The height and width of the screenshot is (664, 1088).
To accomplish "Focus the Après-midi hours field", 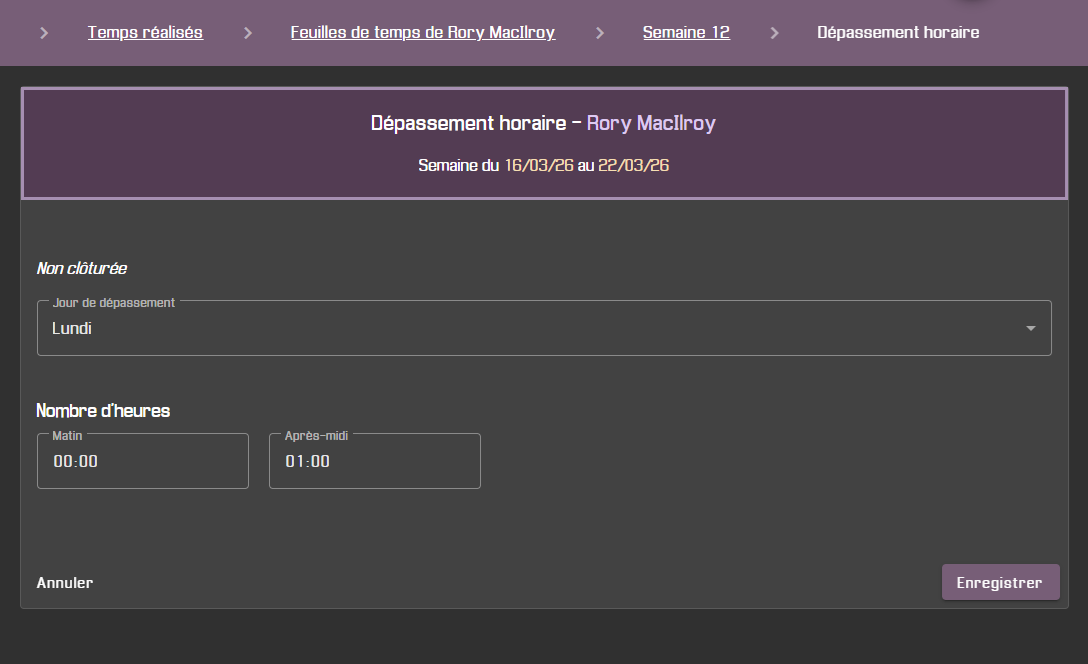I will click(375, 461).
